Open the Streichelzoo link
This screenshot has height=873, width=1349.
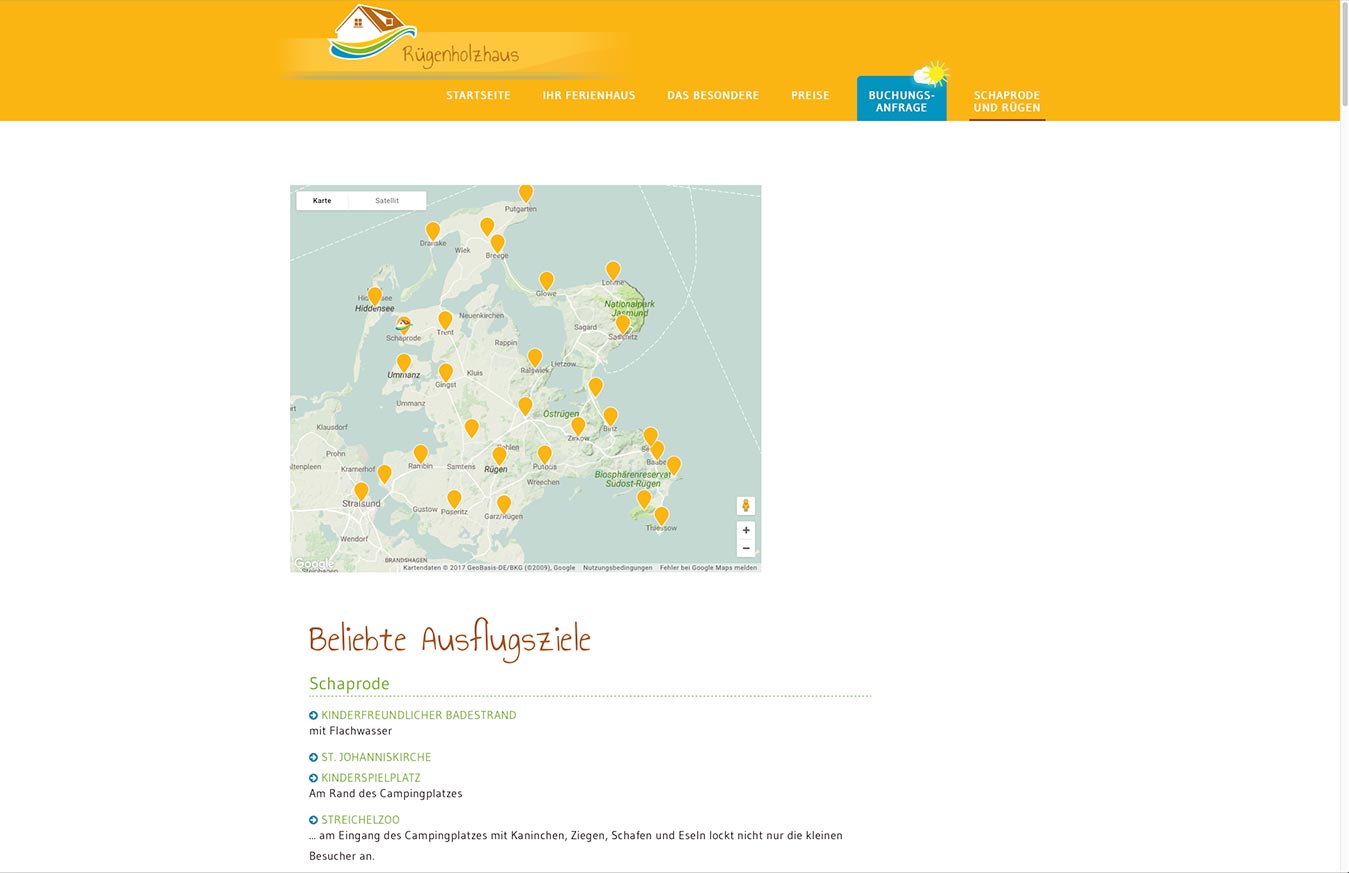click(360, 820)
